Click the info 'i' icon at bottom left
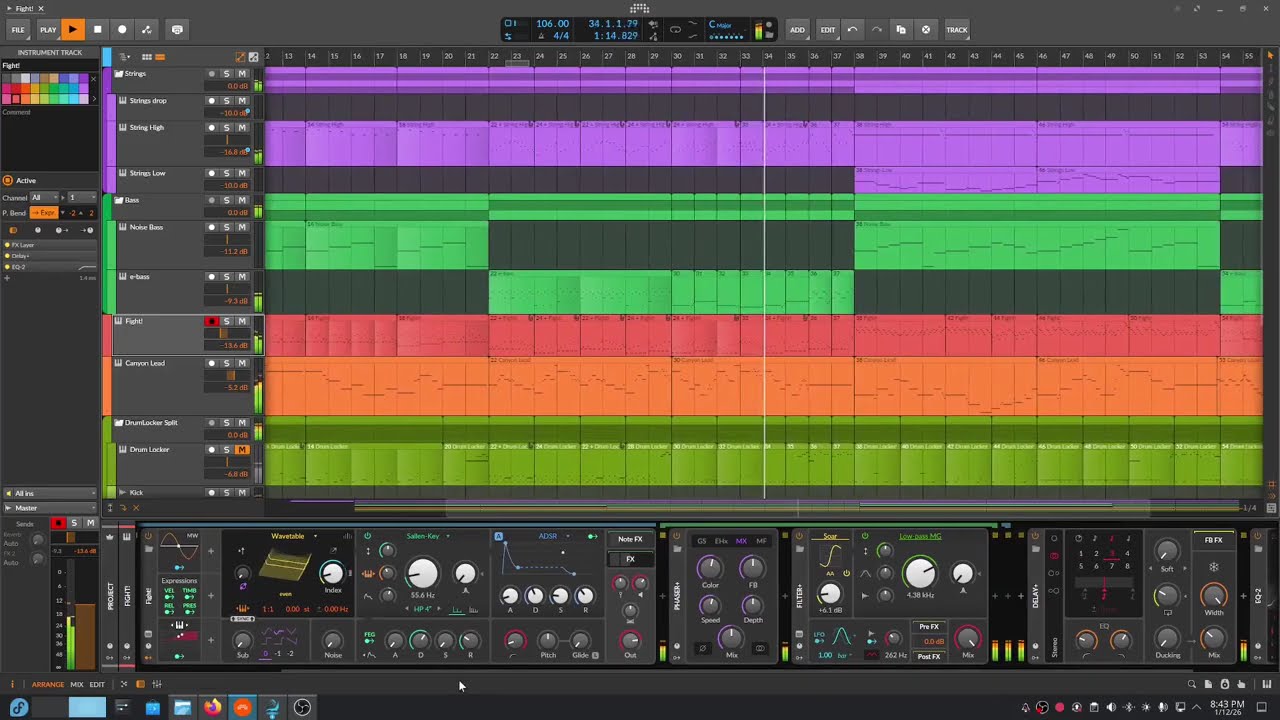Image resolution: width=1280 pixels, height=720 pixels. pyautogui.click(x=12, y=684)
